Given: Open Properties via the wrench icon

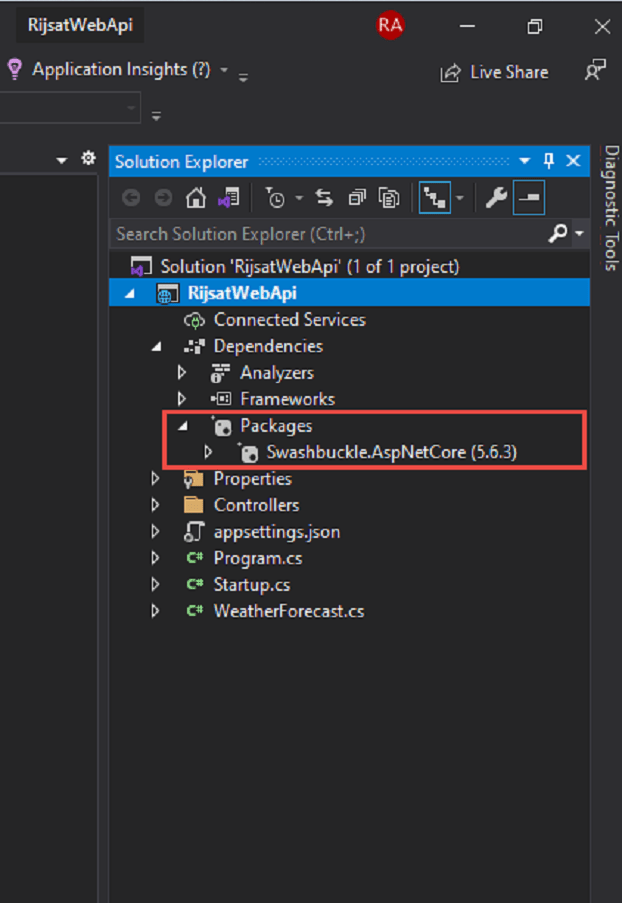Looking at the screenshot, I should click(496, 198).
